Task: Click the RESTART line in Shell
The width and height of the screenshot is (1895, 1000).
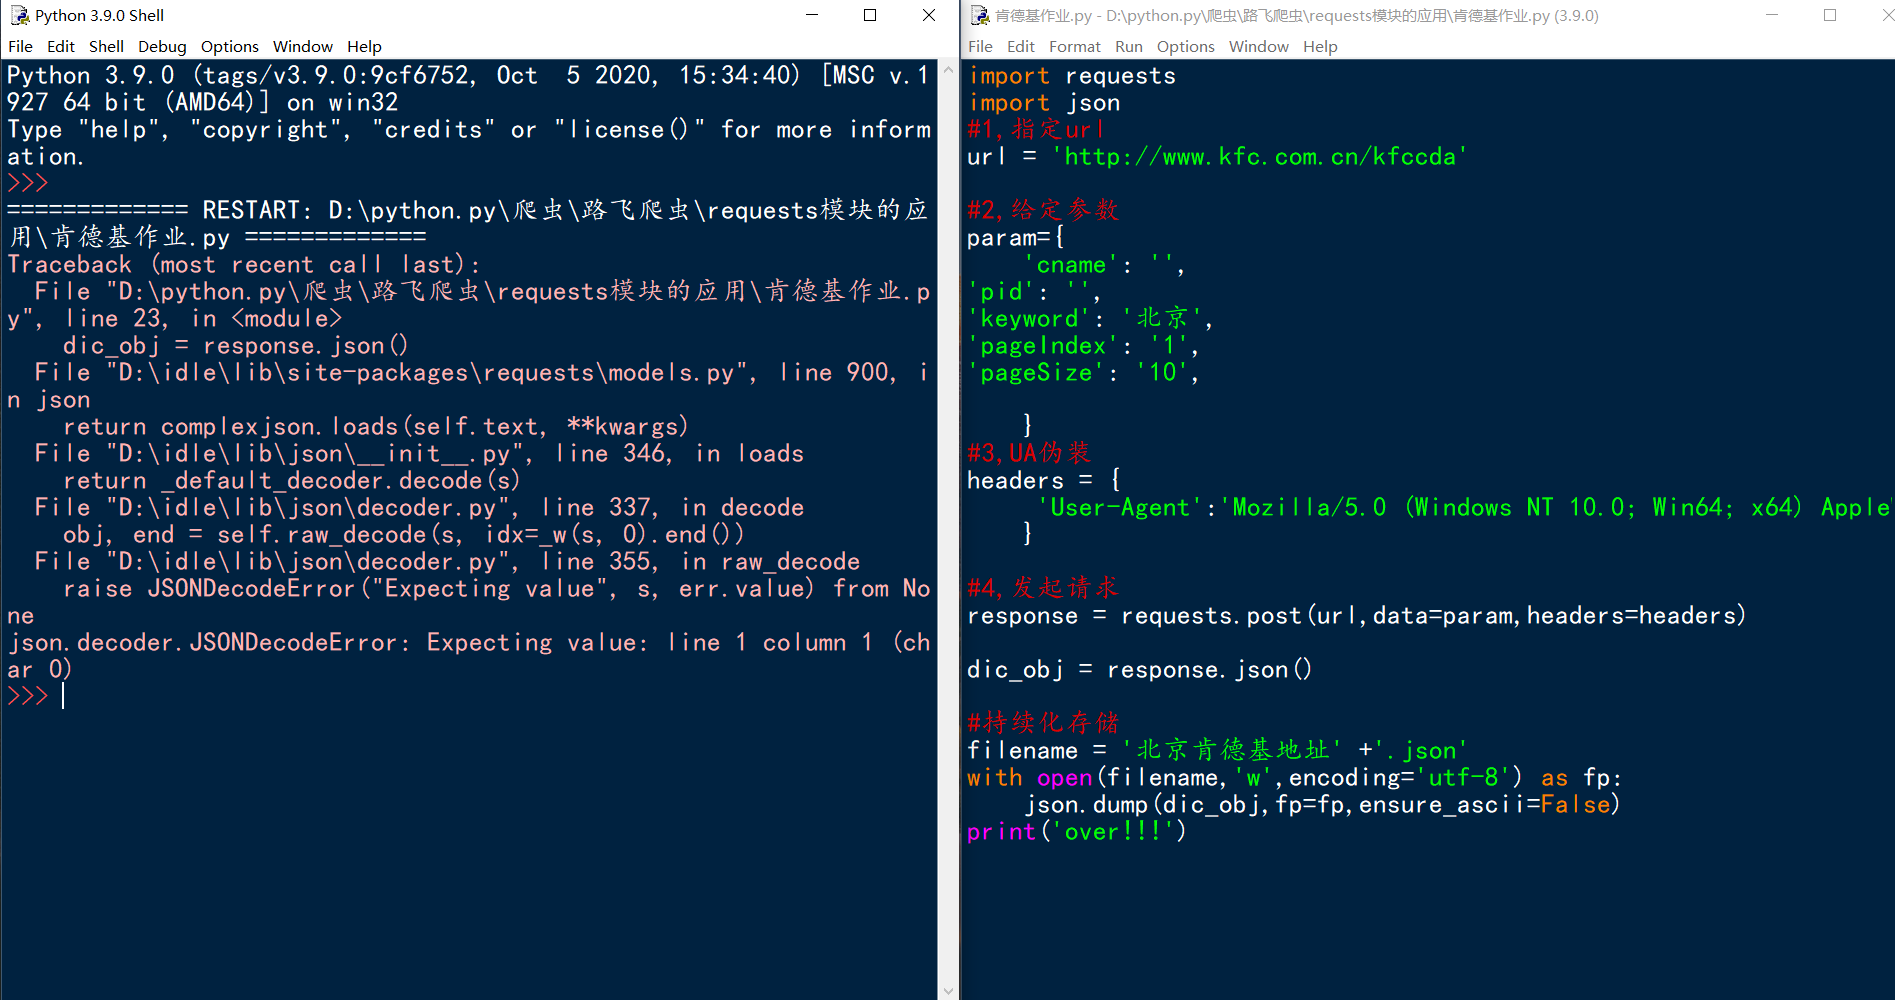Action: click(467, 224)
